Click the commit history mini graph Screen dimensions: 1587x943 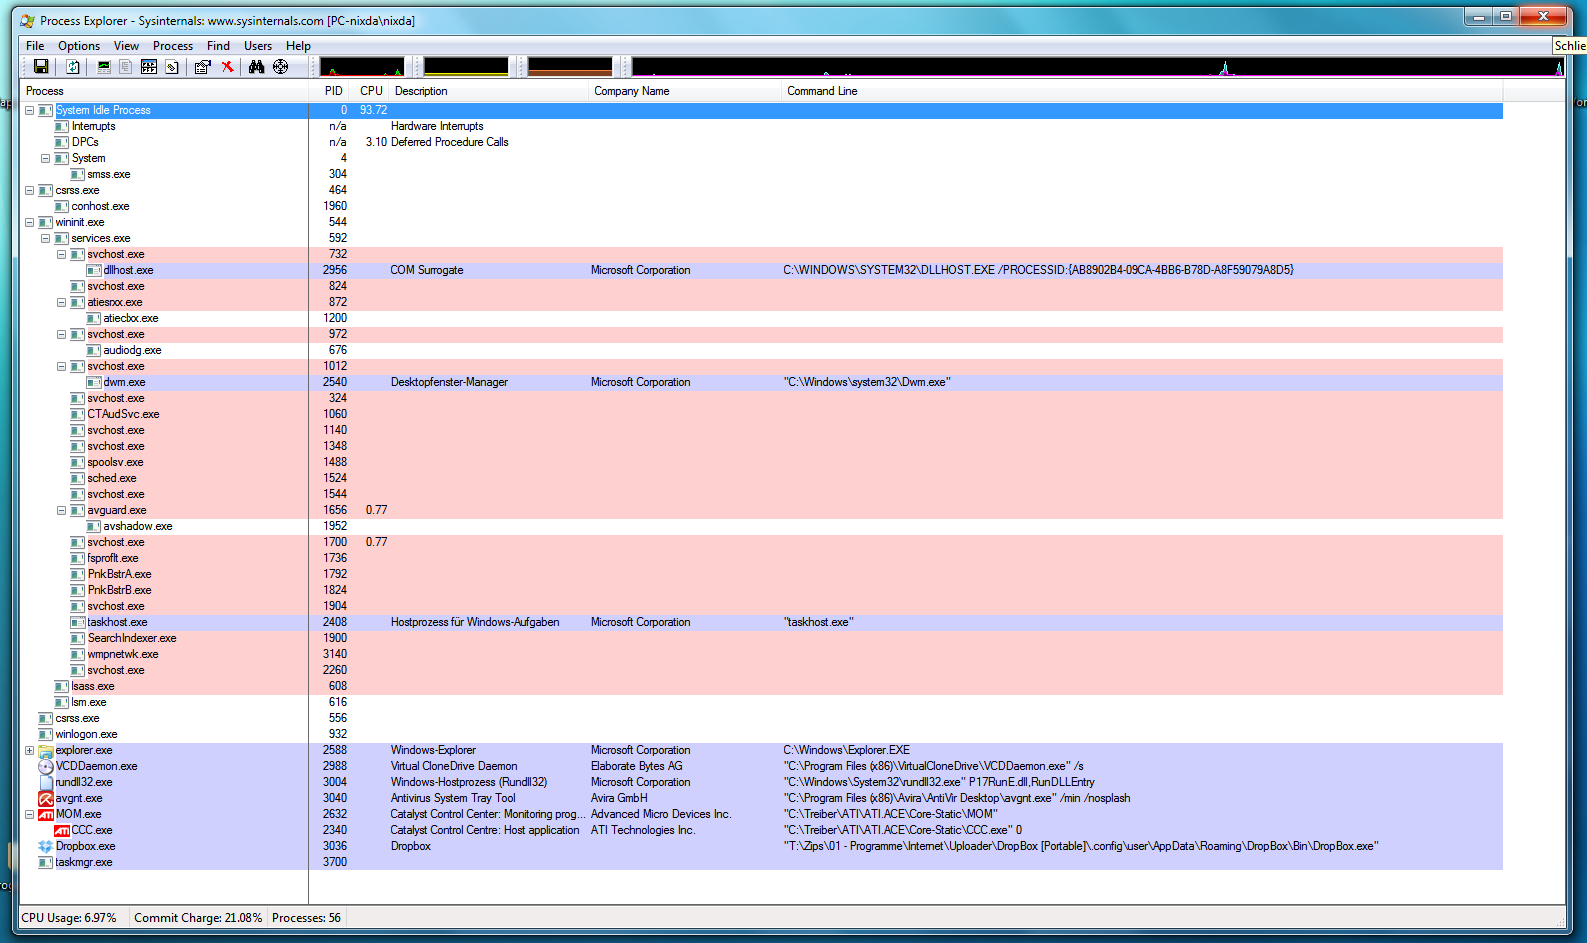click(x=466, y=67)
